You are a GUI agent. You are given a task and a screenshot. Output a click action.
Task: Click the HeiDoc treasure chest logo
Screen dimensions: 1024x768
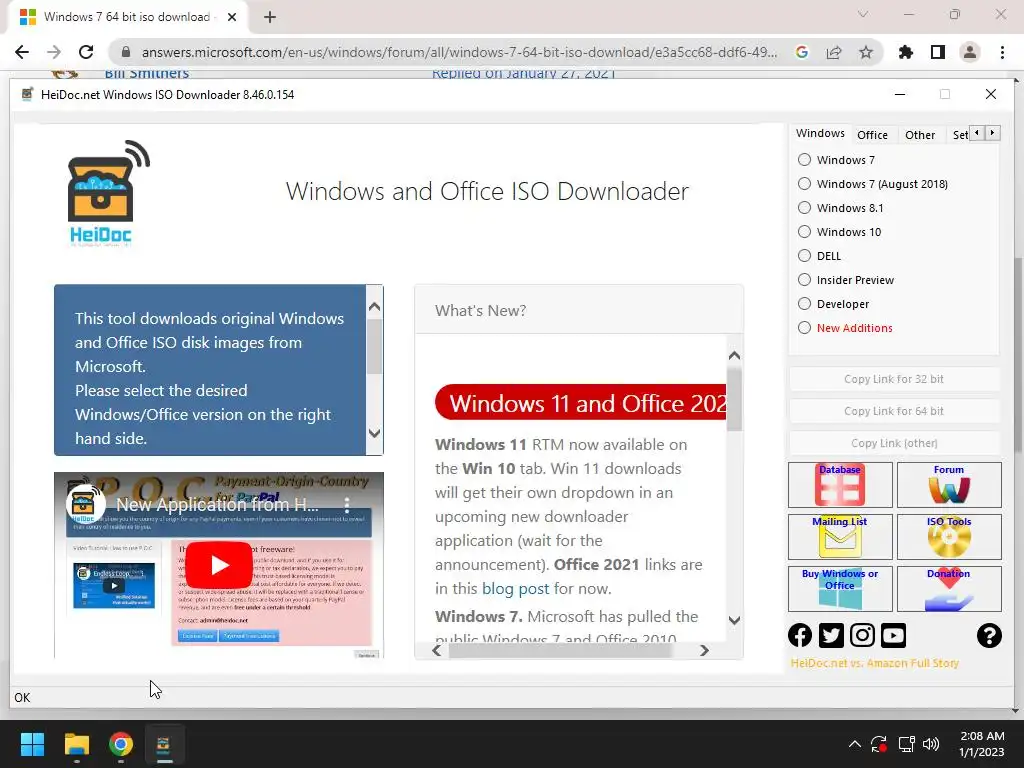[x=106, y=193]
